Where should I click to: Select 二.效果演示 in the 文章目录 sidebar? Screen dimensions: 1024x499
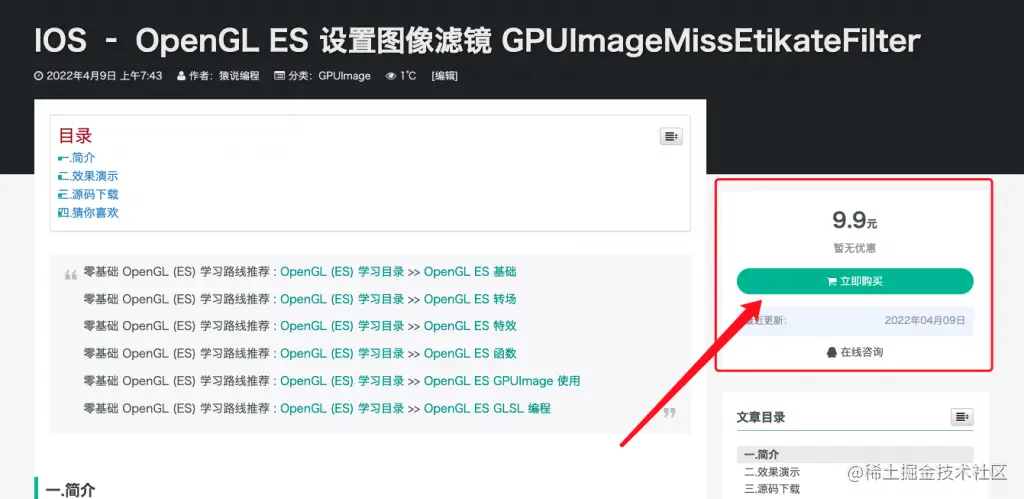772,472
